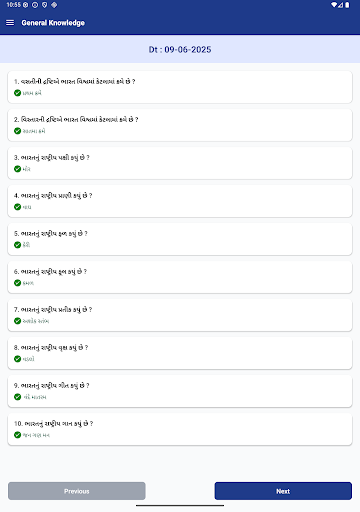
Task: Open question 4 card
Action: (x=180, y=201)
